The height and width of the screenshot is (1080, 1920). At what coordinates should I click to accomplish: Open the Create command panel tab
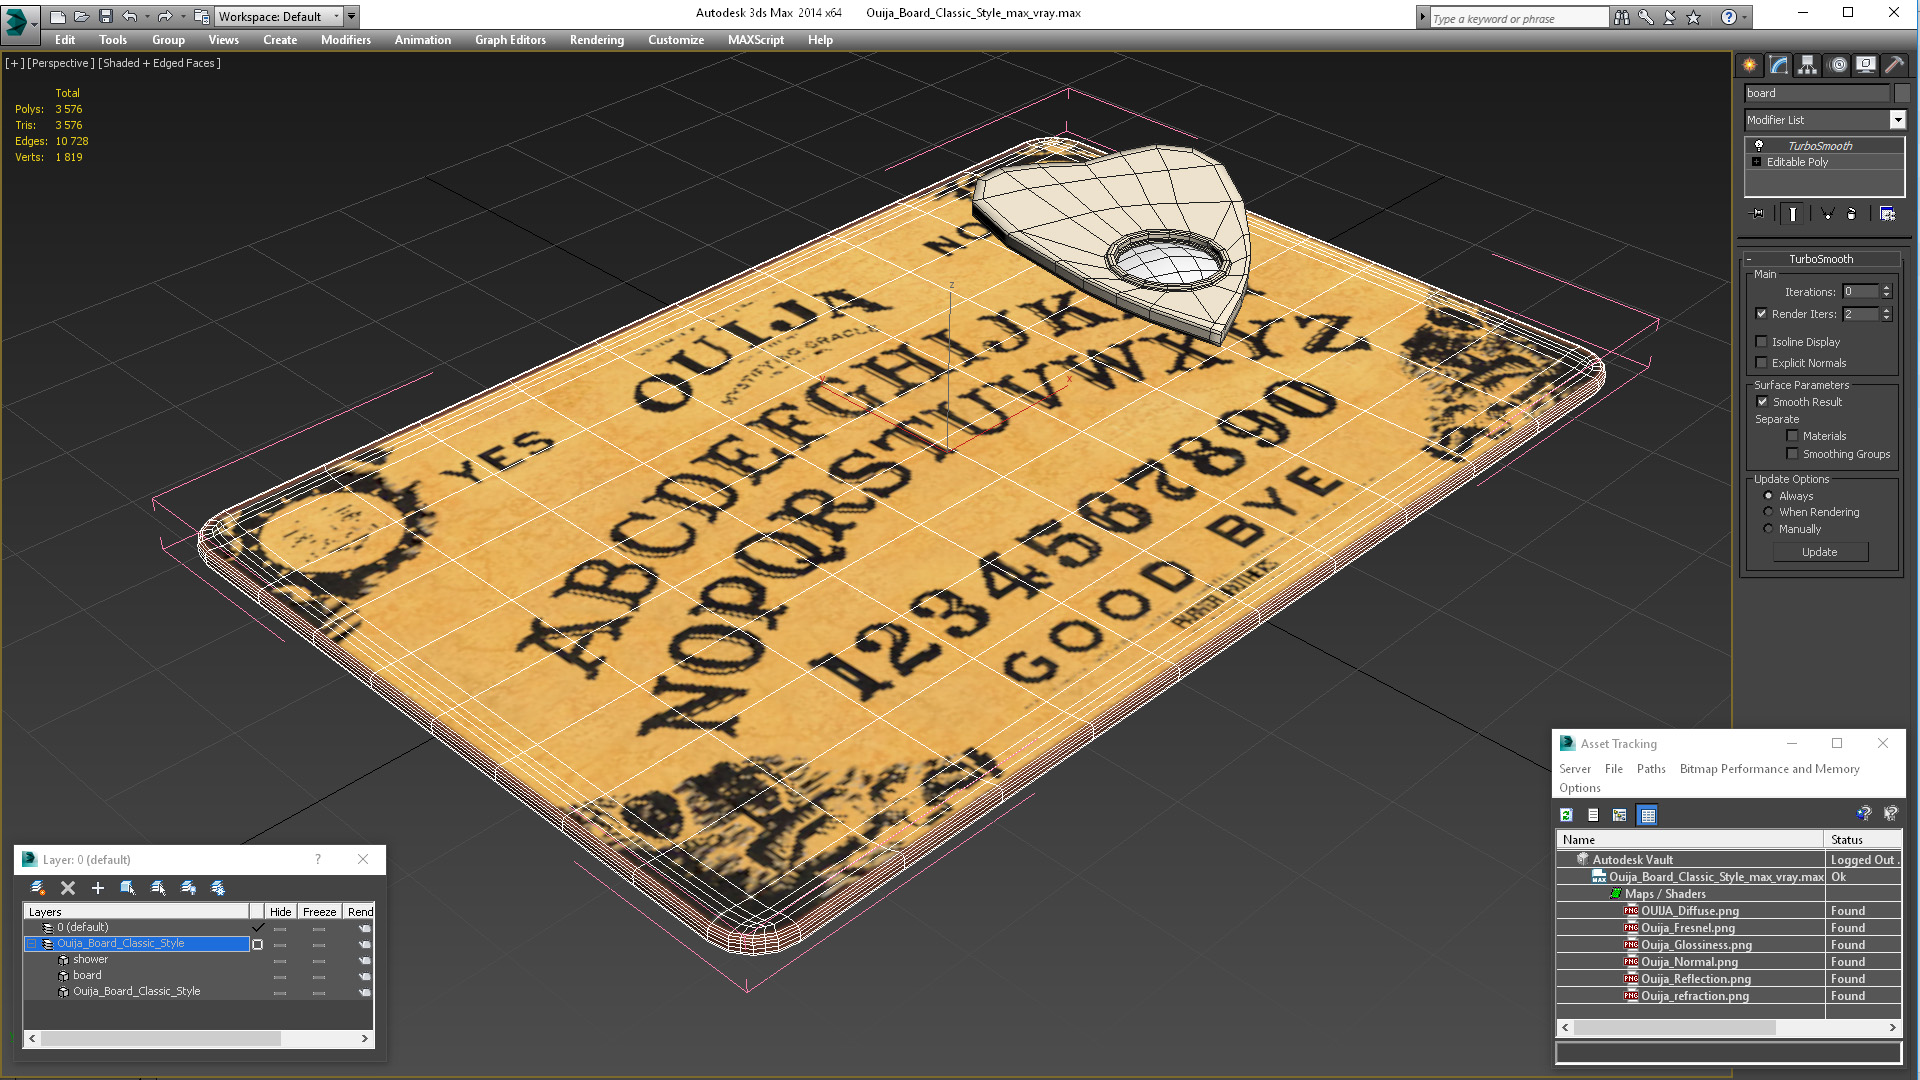(1749, 65)
